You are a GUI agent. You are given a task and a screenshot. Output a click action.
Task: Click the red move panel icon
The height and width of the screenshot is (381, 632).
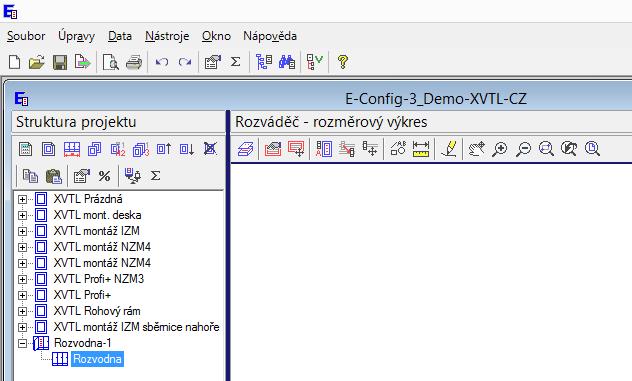296,149
